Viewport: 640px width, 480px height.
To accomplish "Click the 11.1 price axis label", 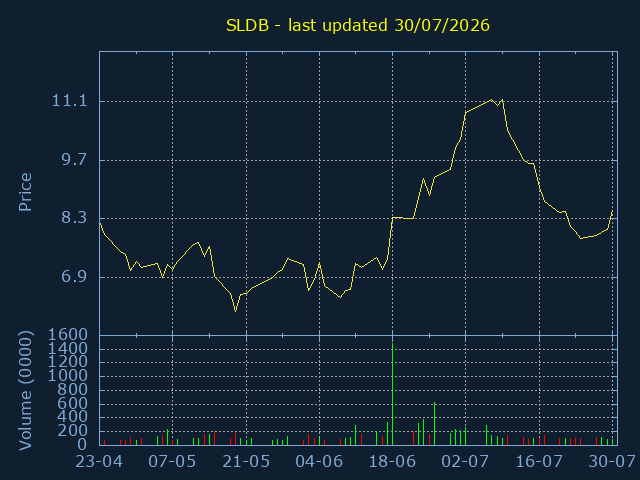I will coord(70,100).
